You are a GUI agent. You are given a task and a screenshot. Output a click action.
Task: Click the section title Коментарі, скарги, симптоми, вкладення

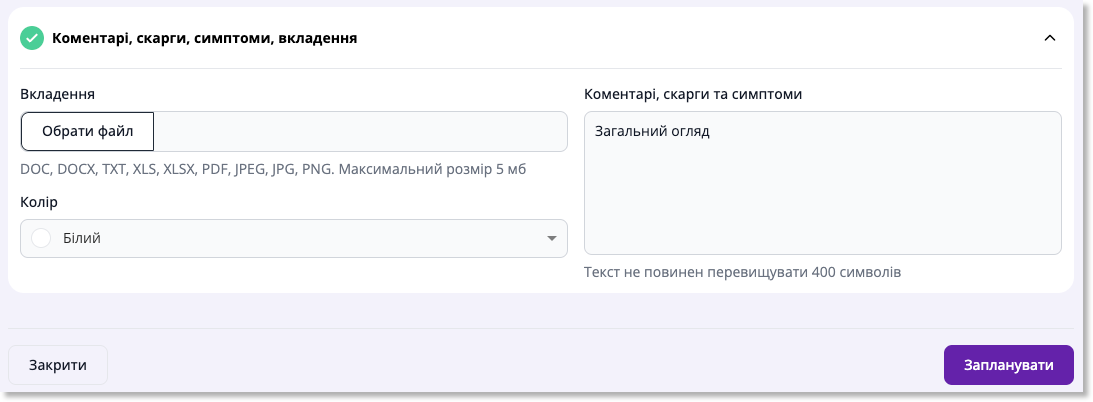[x=205, y=38]
